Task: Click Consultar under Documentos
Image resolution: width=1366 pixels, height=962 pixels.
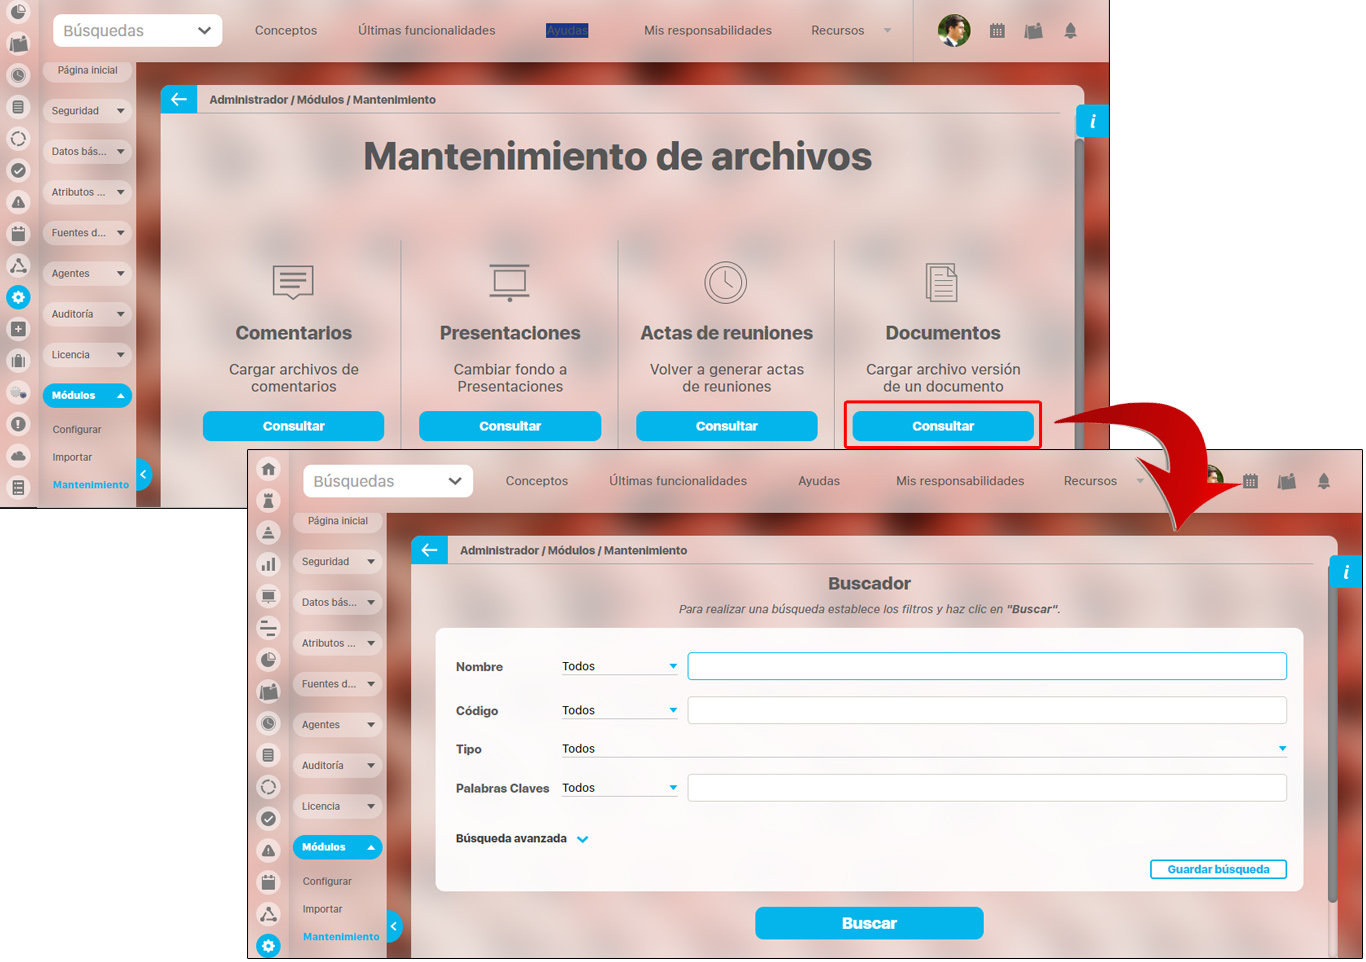Action: (x=942, y=426)
